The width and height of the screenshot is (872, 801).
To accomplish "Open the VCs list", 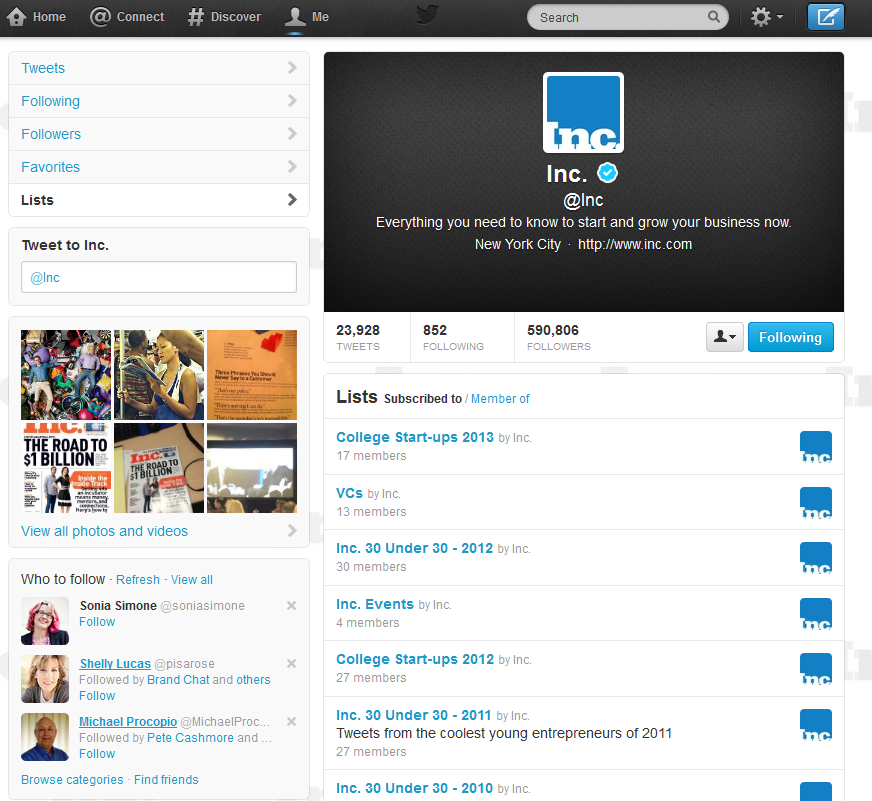I will pos(349,493).
